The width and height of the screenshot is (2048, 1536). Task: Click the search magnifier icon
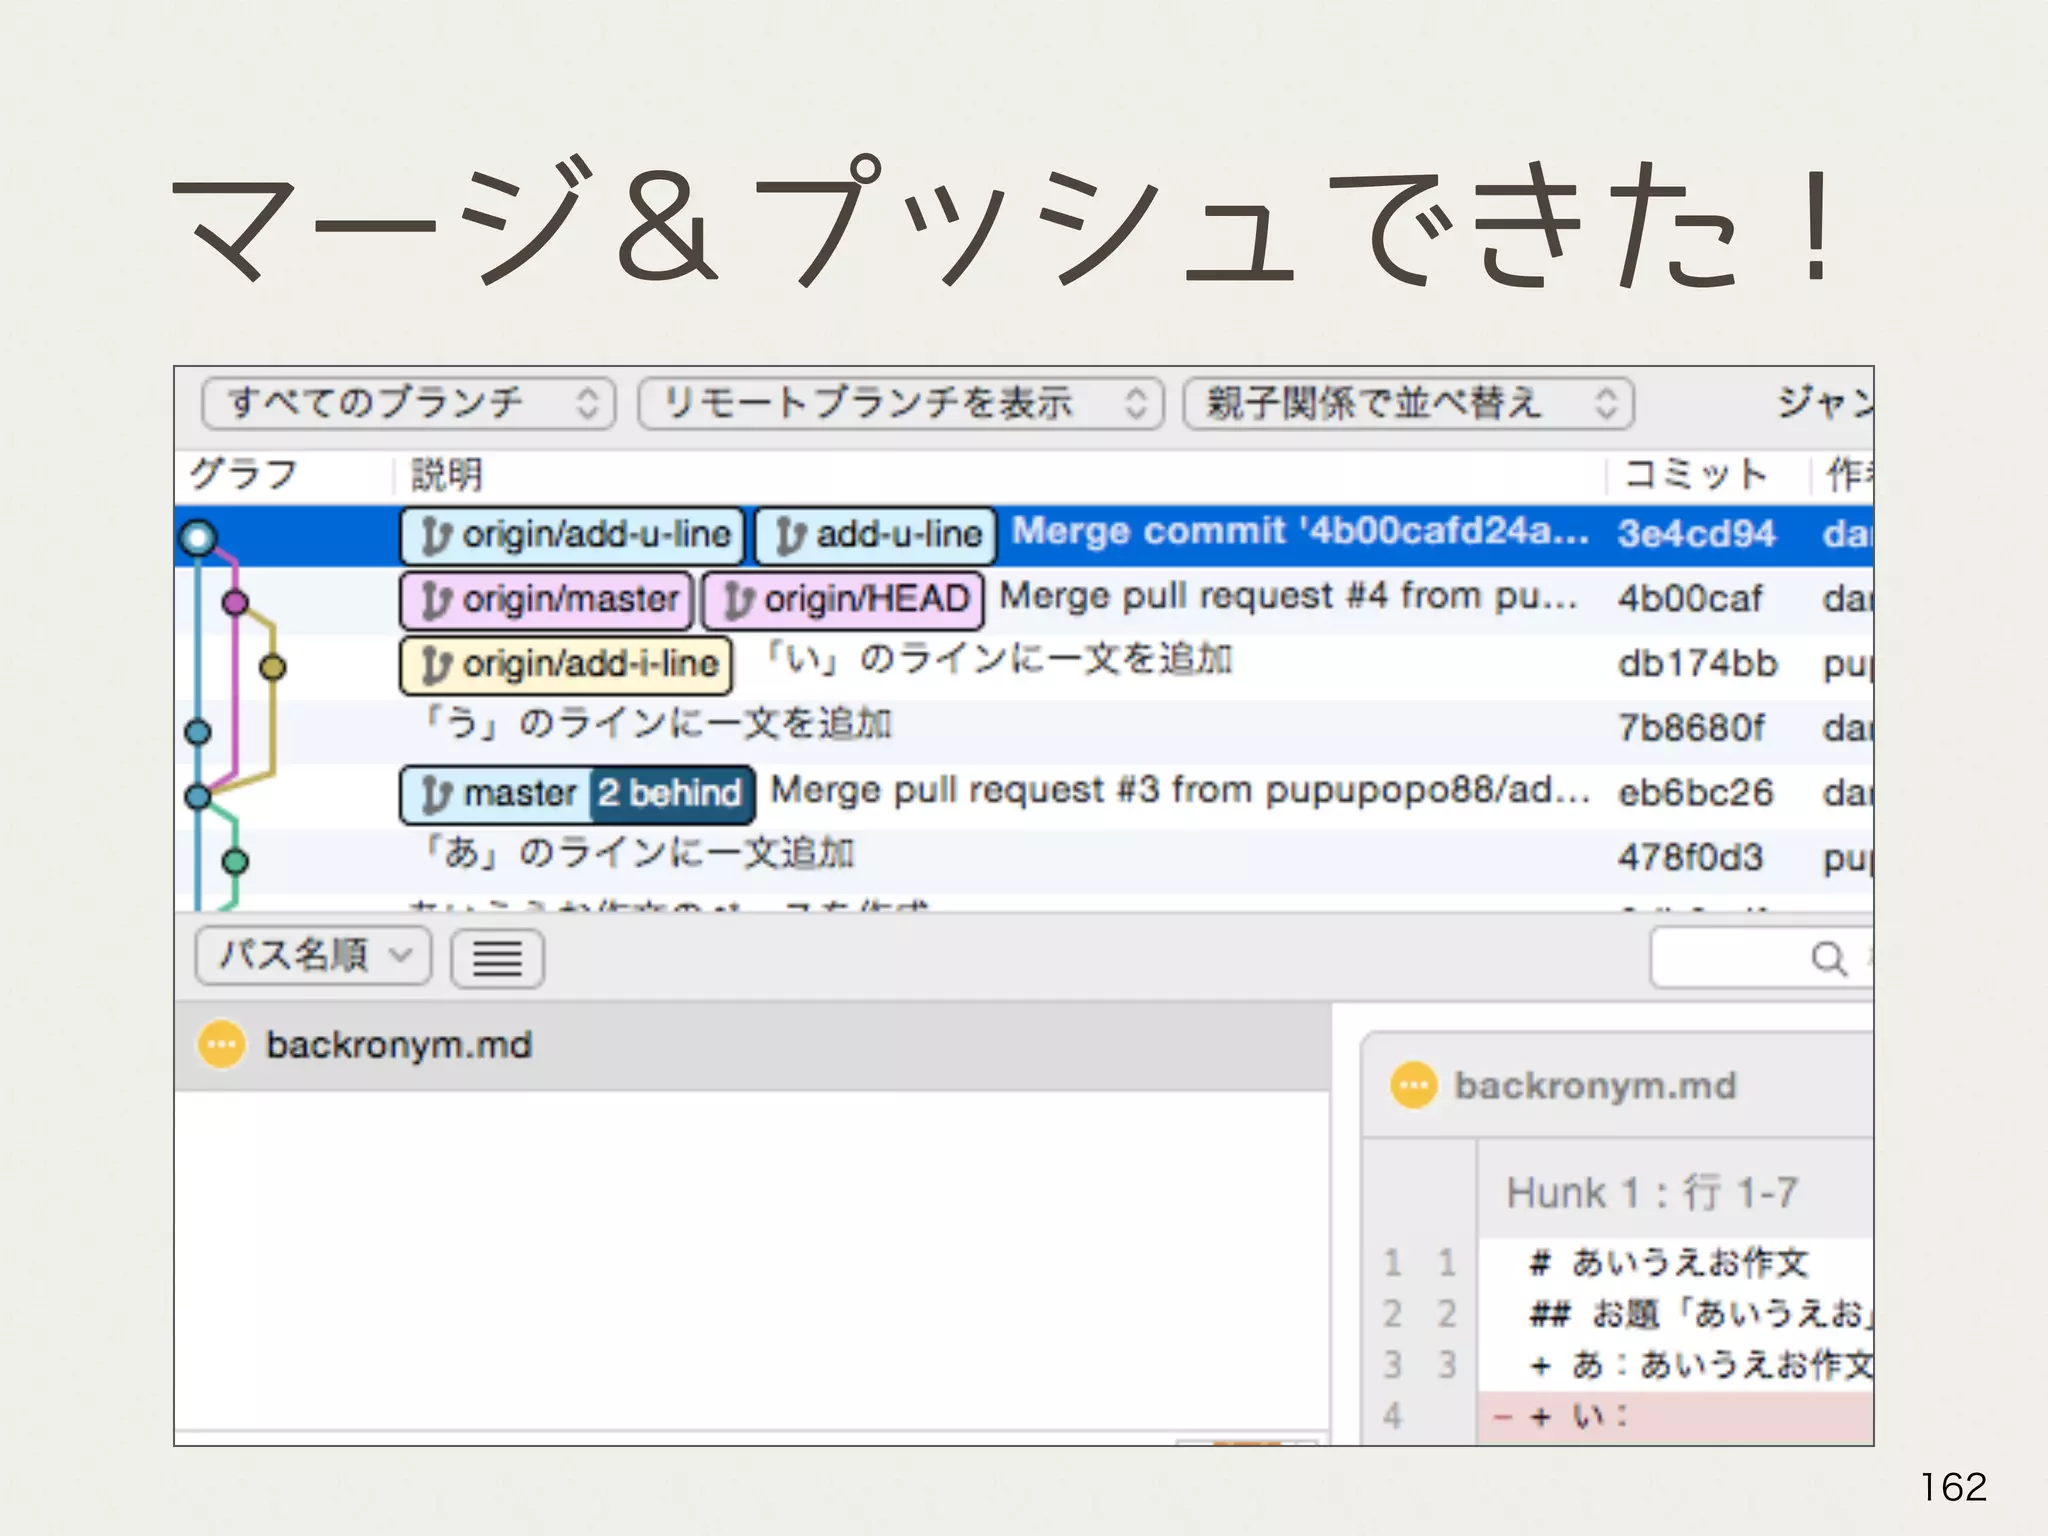click(x=1827, y=958)
